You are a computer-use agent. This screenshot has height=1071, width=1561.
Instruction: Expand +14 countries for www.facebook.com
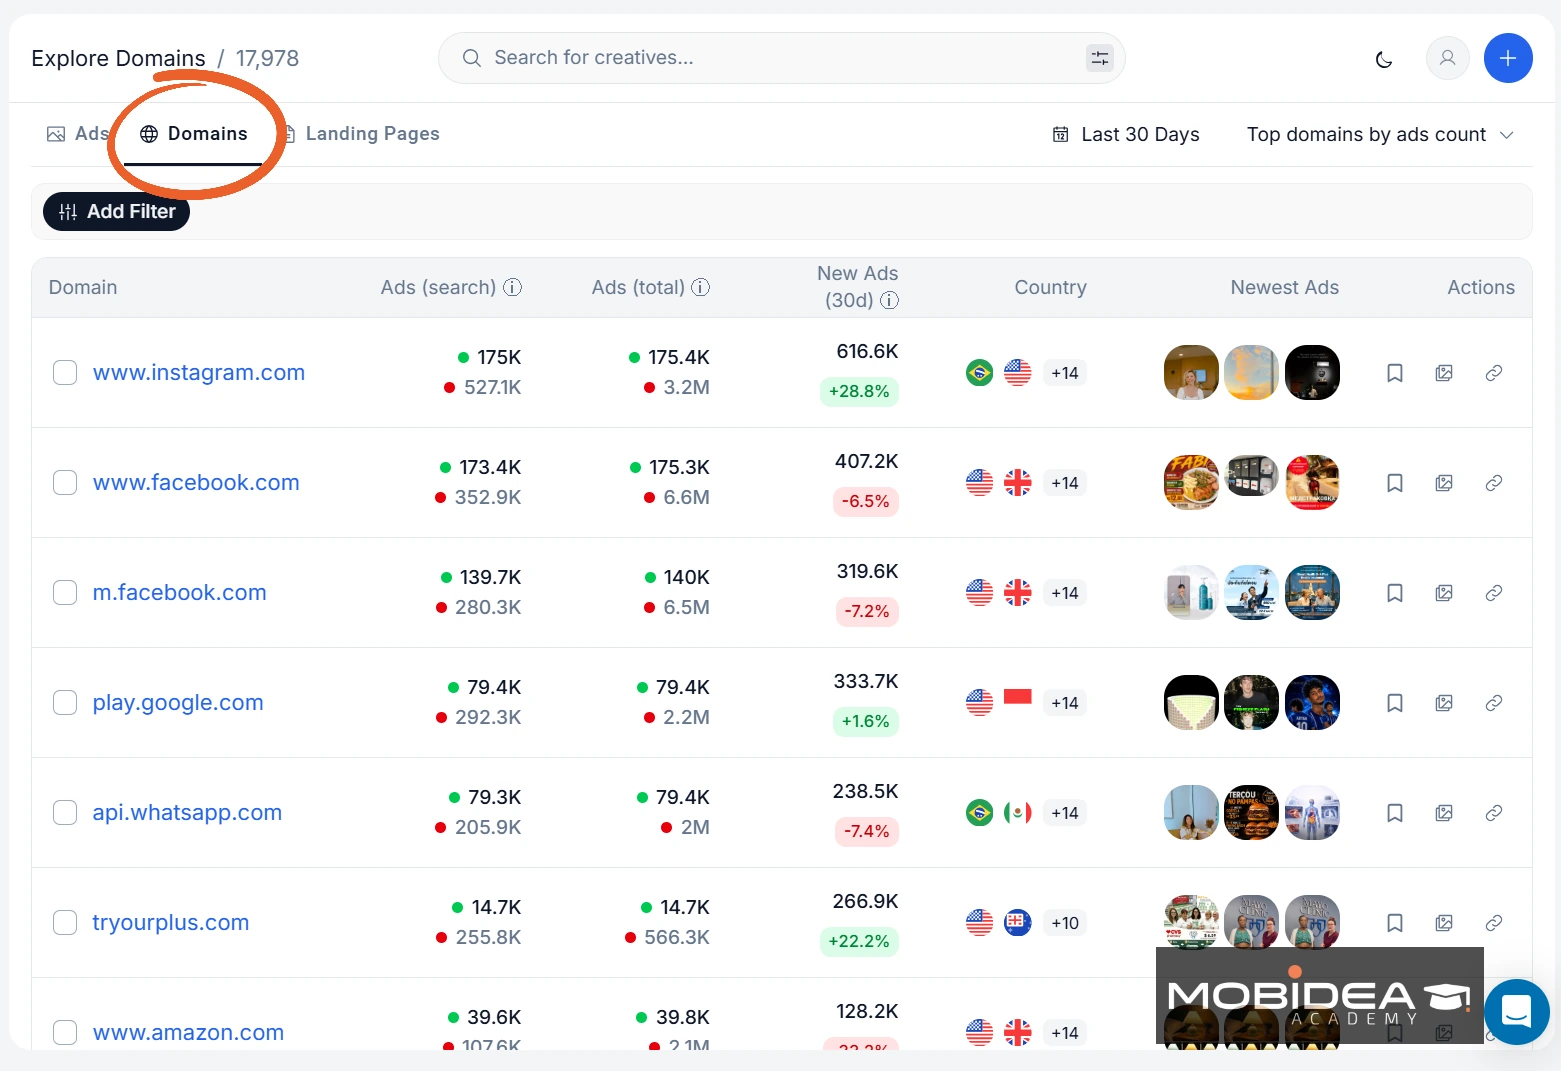[x=1065, y=483]
